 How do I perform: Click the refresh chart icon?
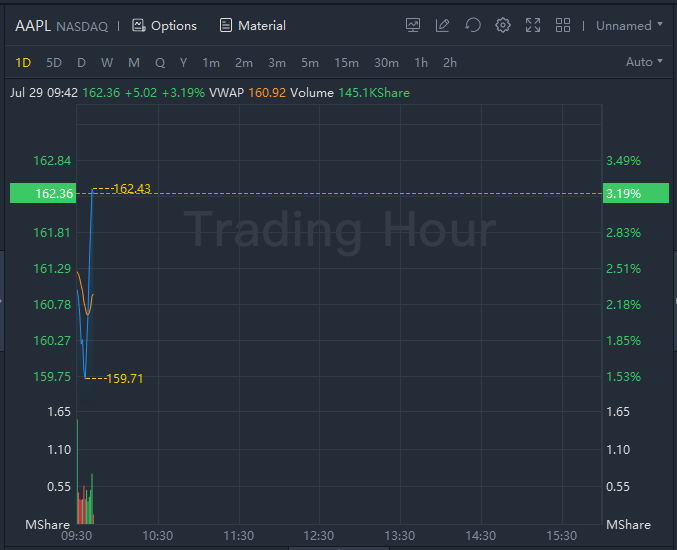(473, 25)
